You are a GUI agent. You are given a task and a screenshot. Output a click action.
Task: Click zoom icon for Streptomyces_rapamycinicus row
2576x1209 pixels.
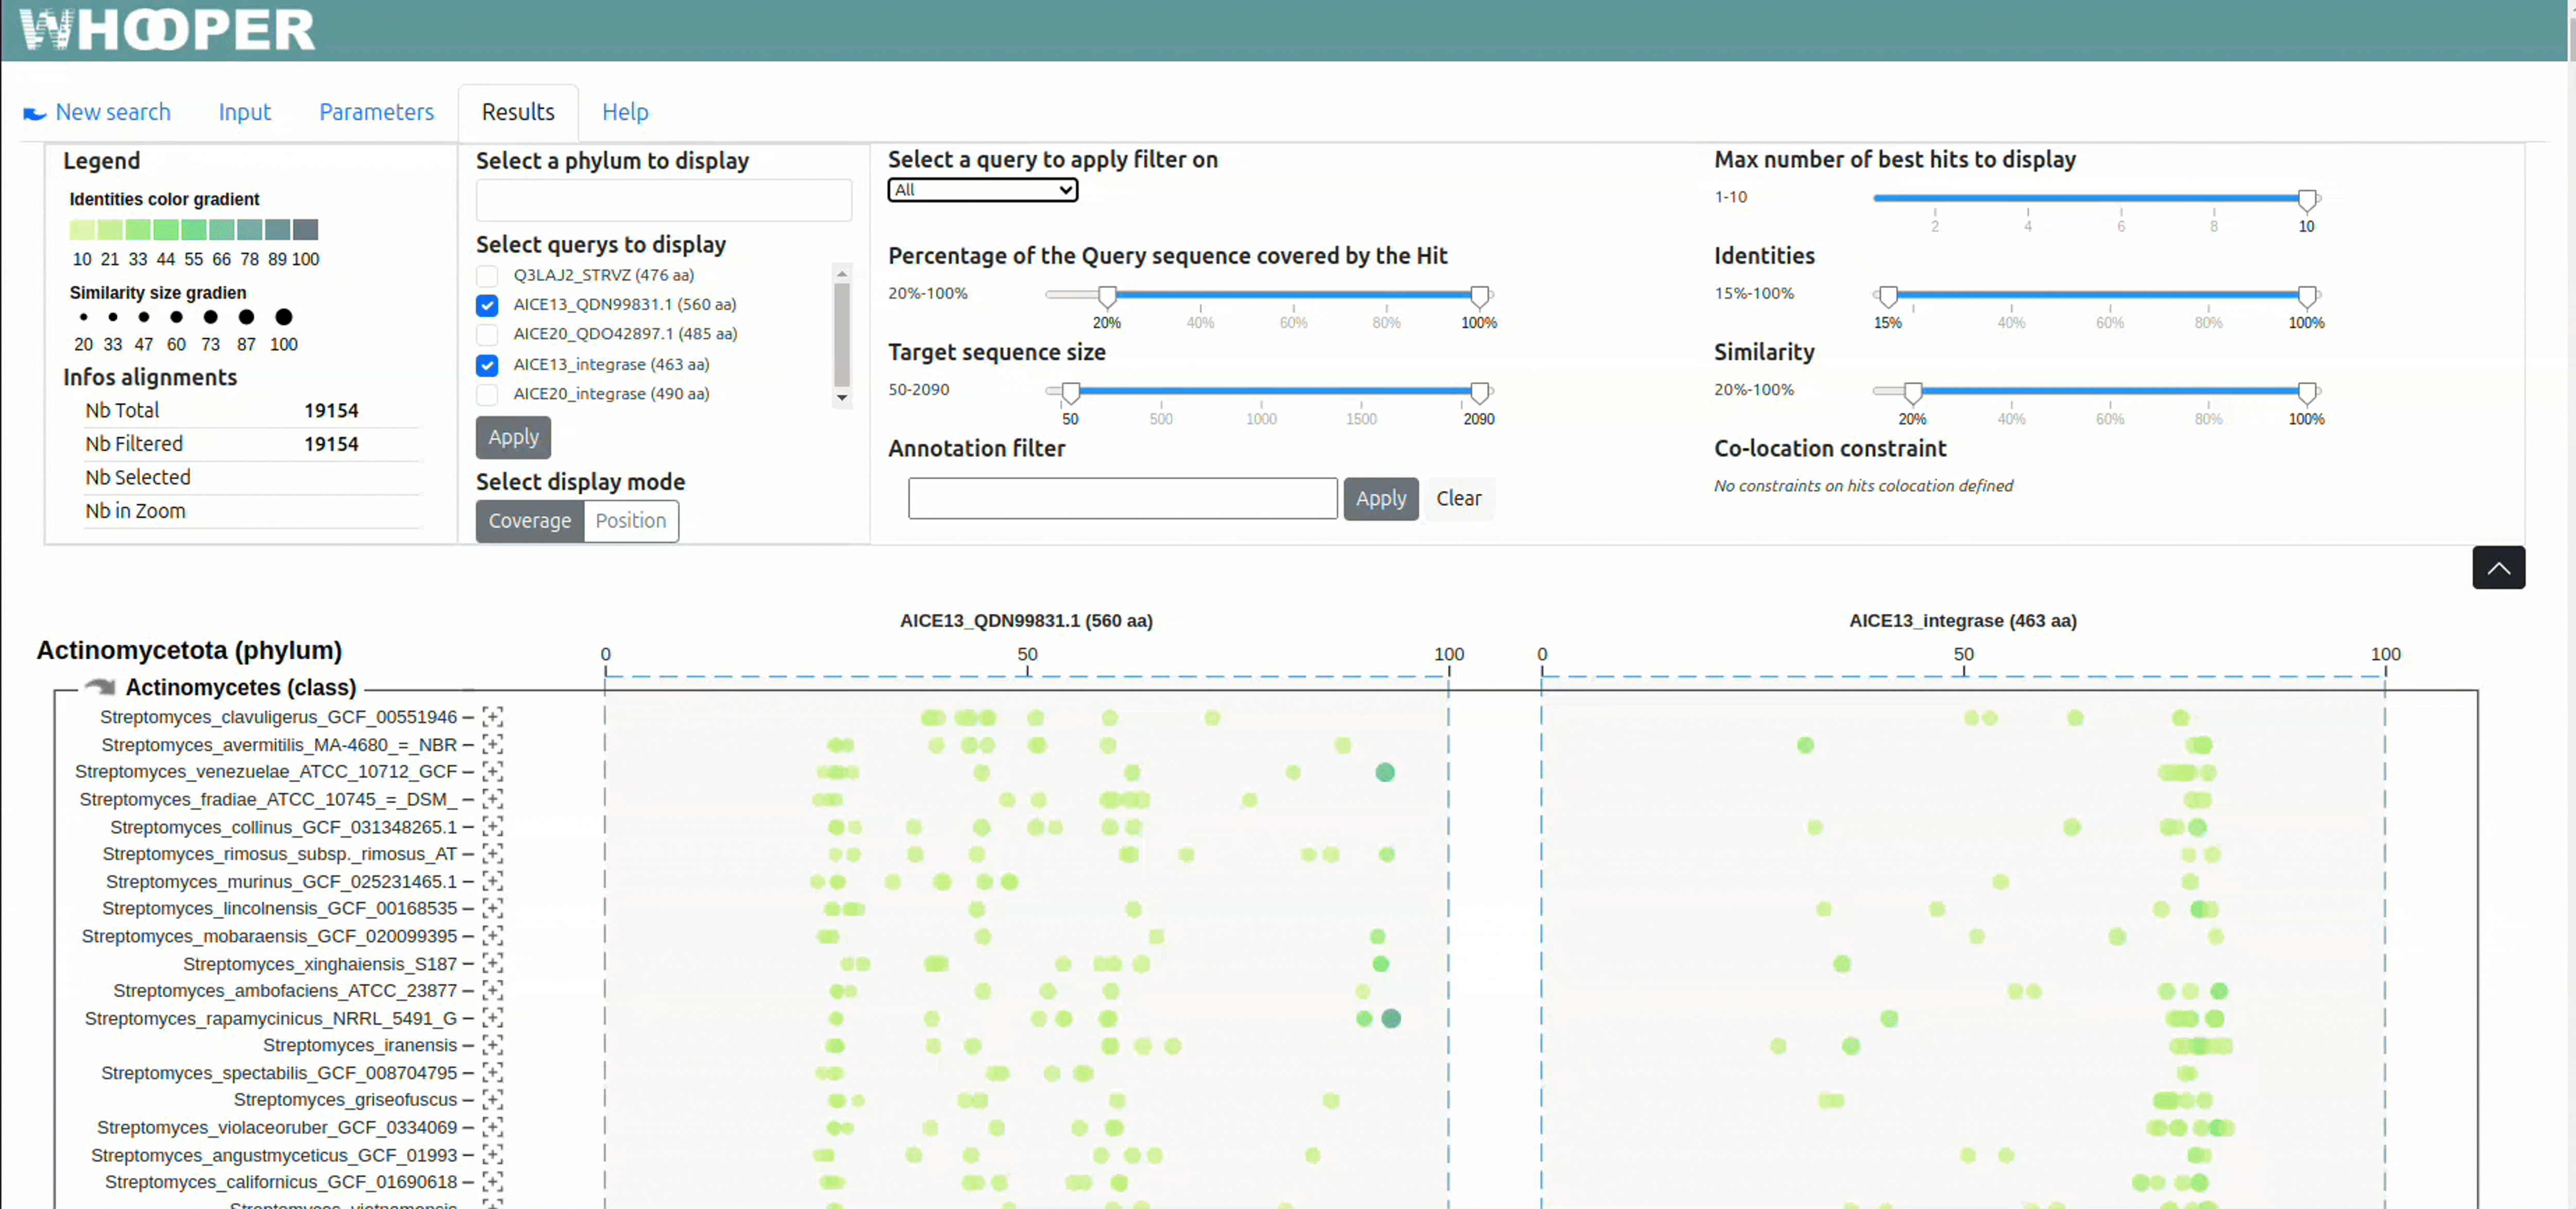[x=492, y=1018]
